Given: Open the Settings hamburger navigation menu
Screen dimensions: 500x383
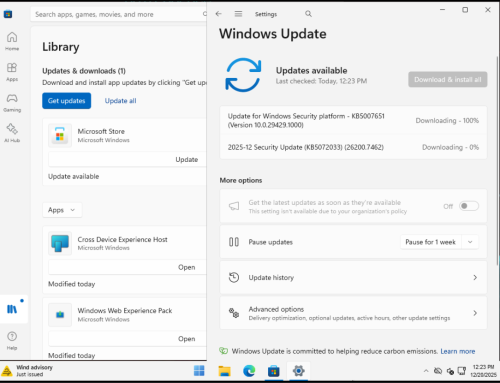Looking at the screenshot, I should click(238, 14).
